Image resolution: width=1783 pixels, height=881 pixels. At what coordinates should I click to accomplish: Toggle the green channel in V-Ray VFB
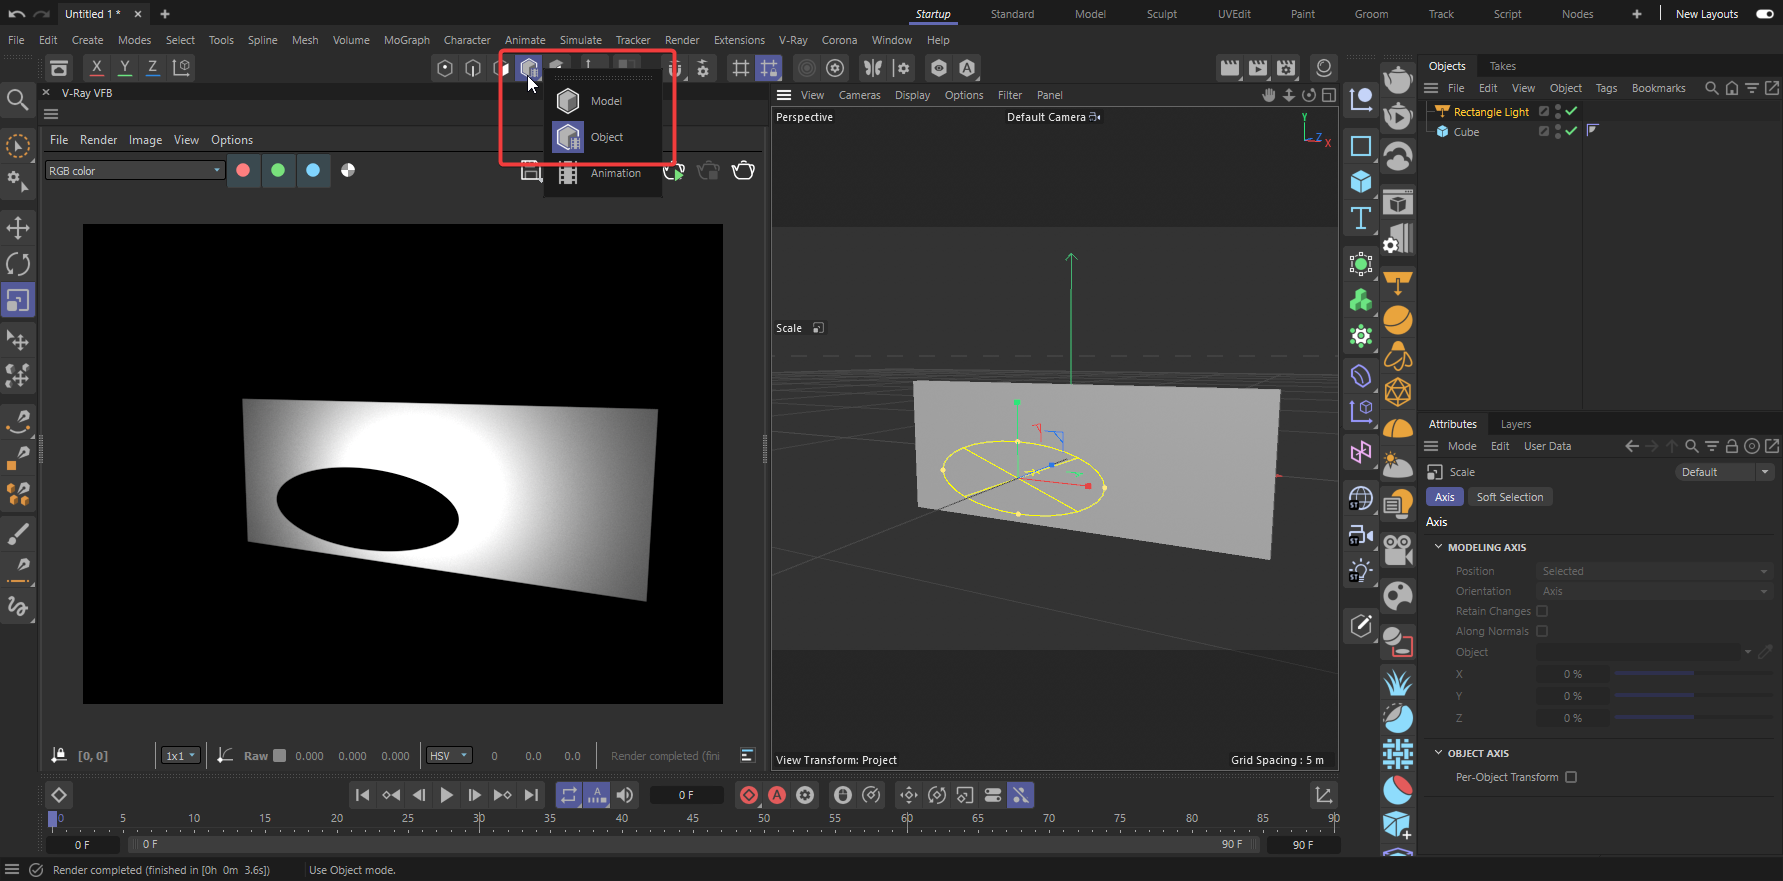[x=278, y=170]
